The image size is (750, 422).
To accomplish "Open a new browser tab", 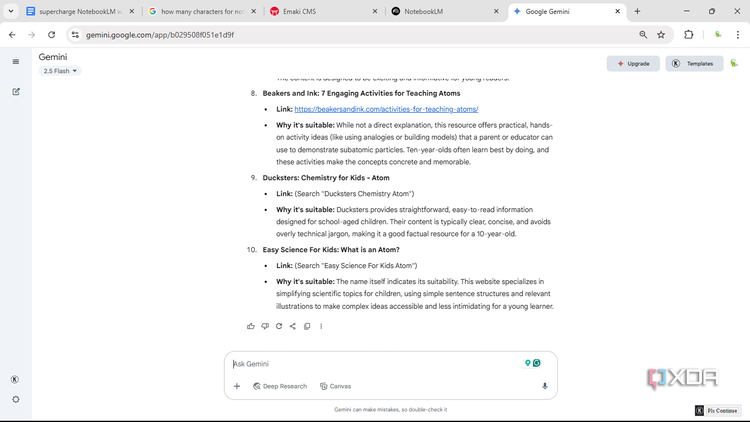I will pyautogui.click(x=637, y=11).
